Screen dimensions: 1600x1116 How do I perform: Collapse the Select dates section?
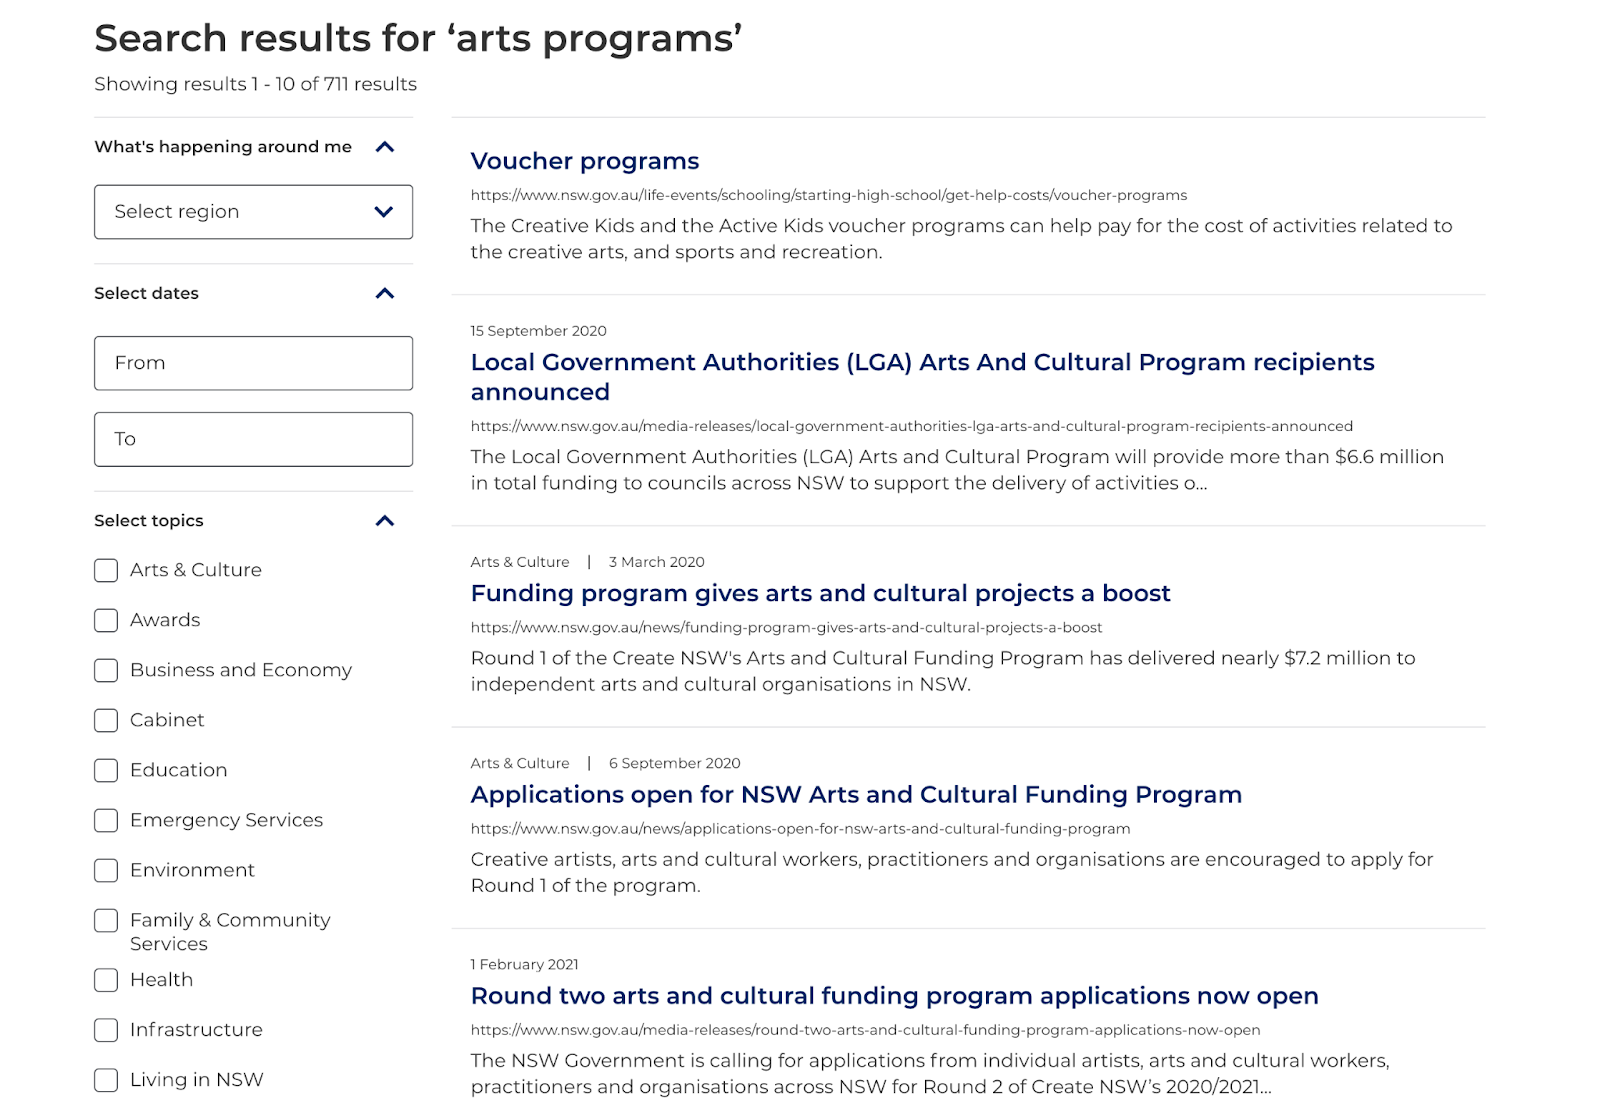tap(384, 293)
